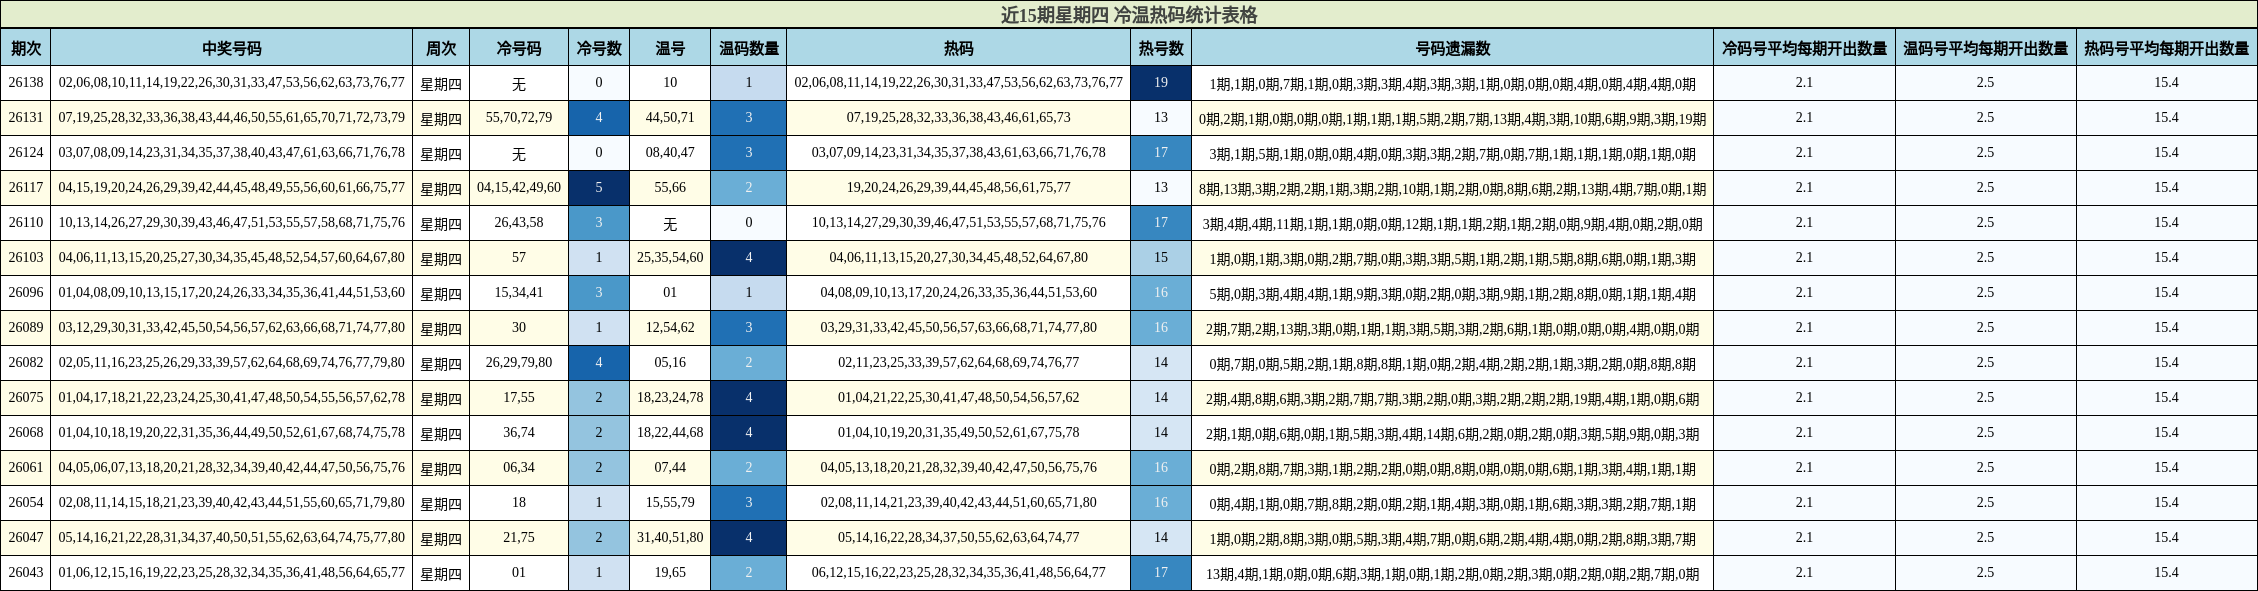
Task: Click hot count 19 cell in row 26138
Action: point(1161,83)
